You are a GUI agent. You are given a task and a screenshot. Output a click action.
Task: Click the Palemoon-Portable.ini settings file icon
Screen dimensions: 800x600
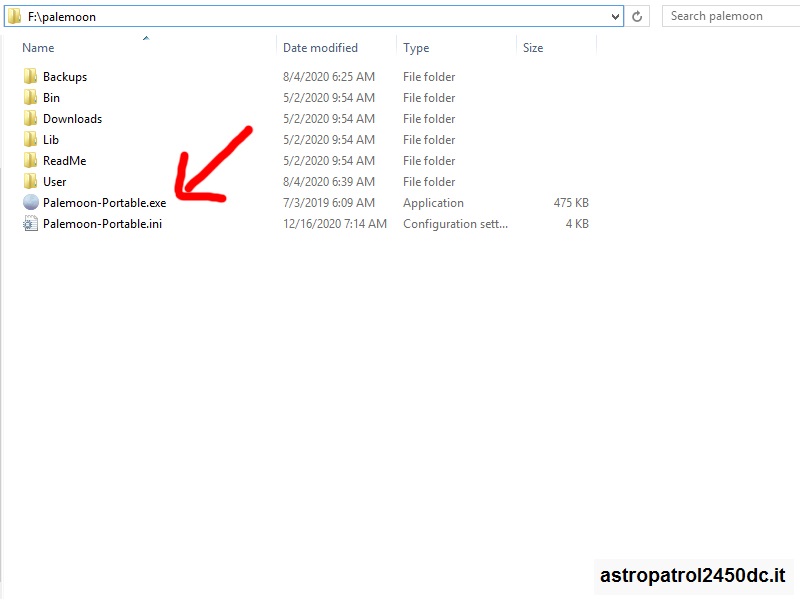[30, 223]
